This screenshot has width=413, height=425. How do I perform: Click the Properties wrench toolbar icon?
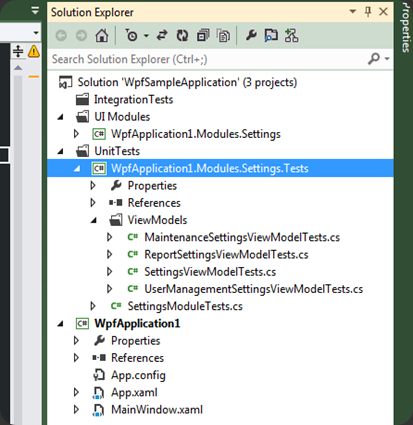pos(251,35)
